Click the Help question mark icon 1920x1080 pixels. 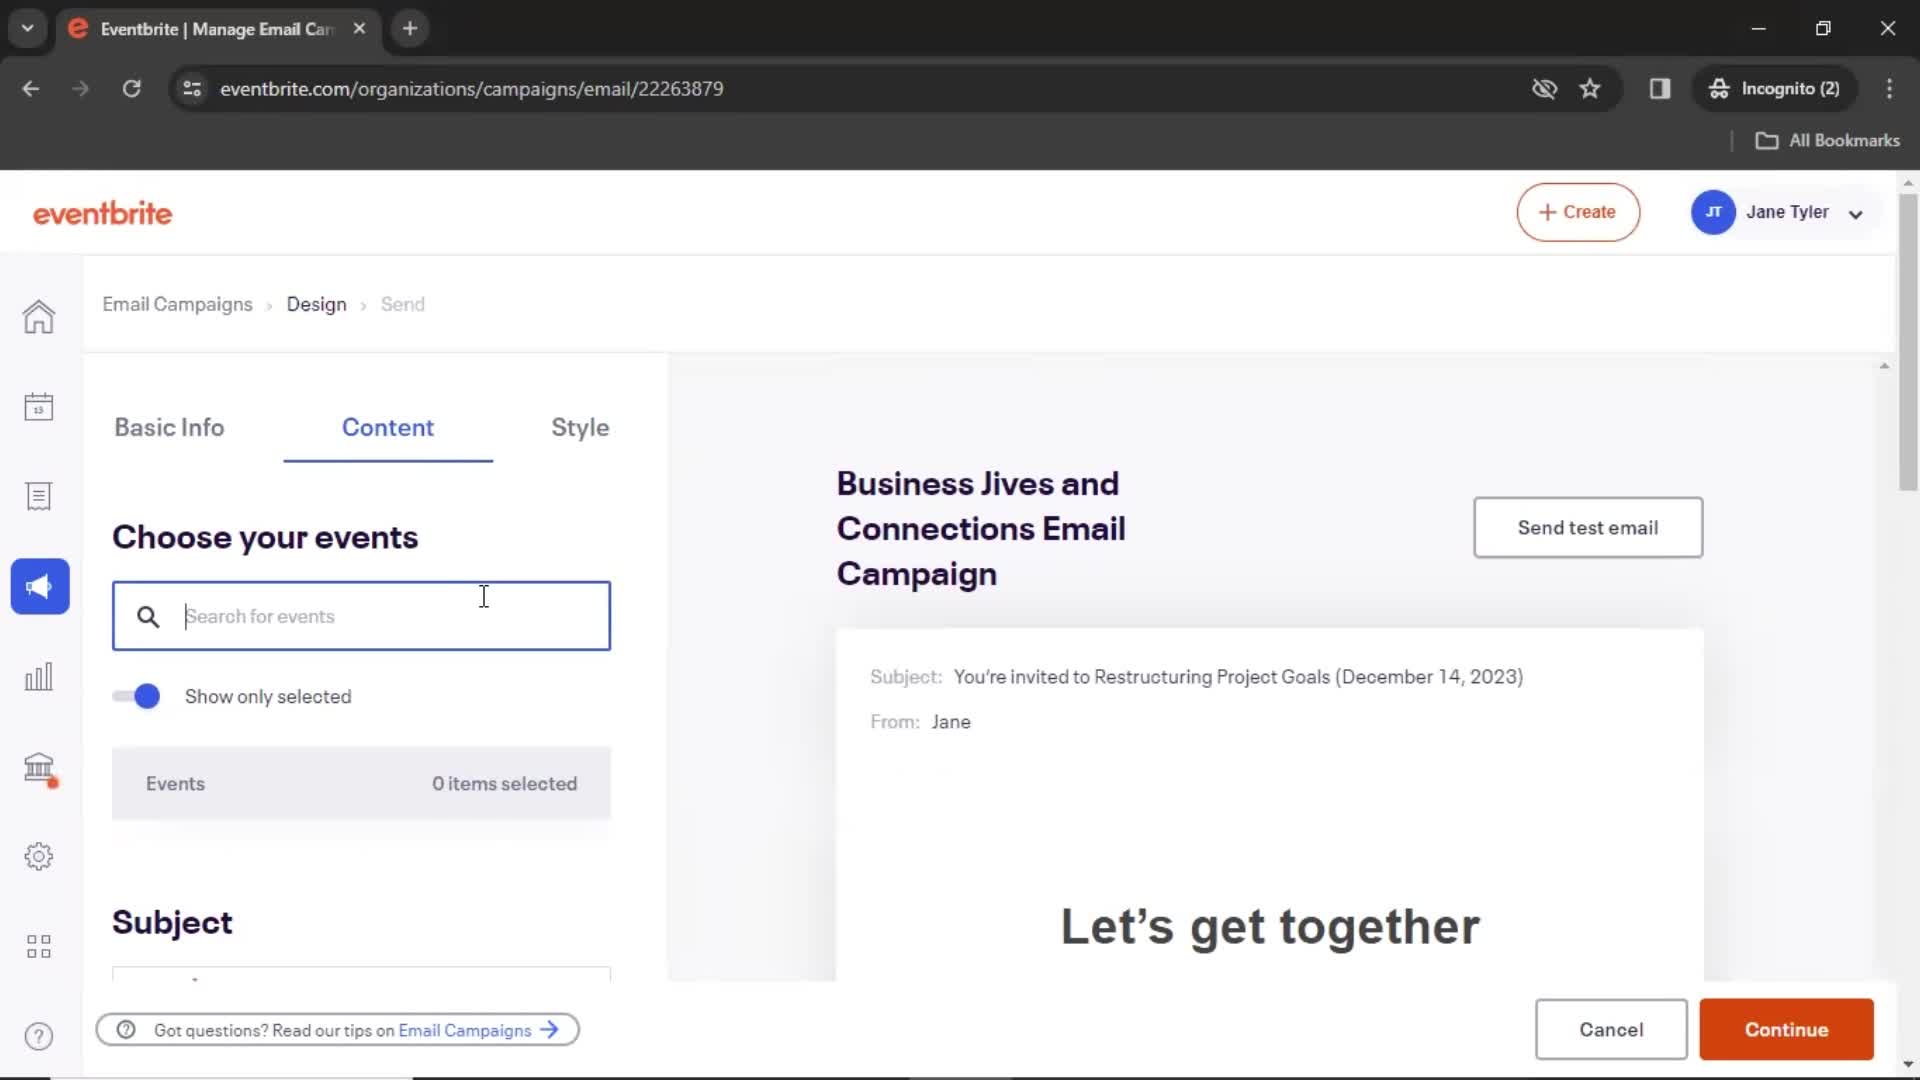point(39,1036)
